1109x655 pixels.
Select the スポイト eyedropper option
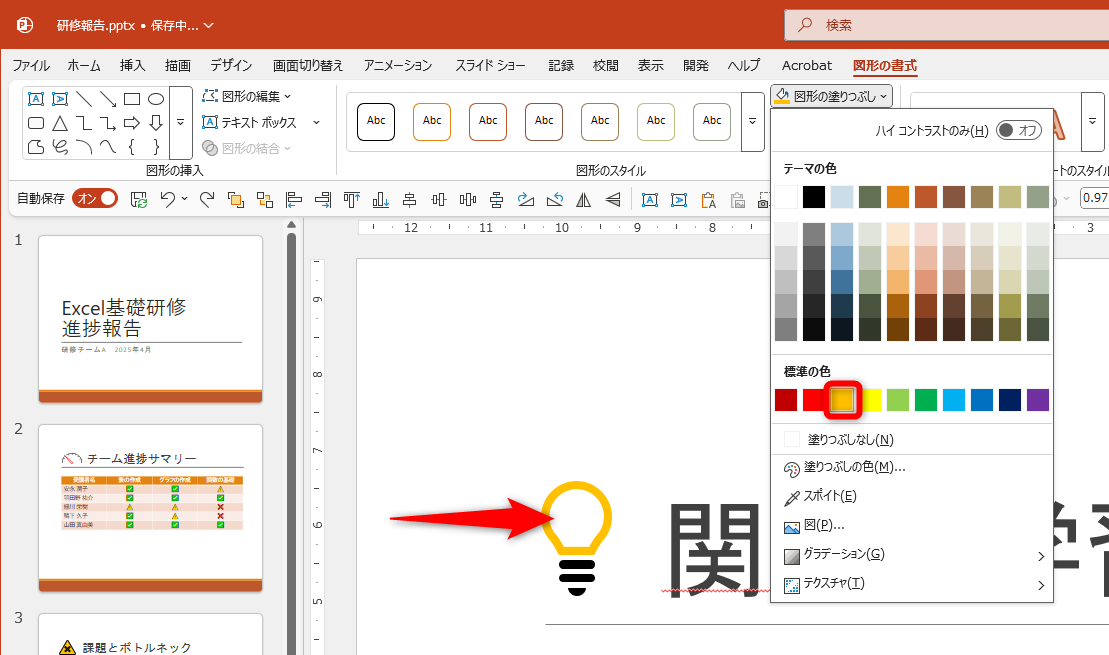coord(912,497)
